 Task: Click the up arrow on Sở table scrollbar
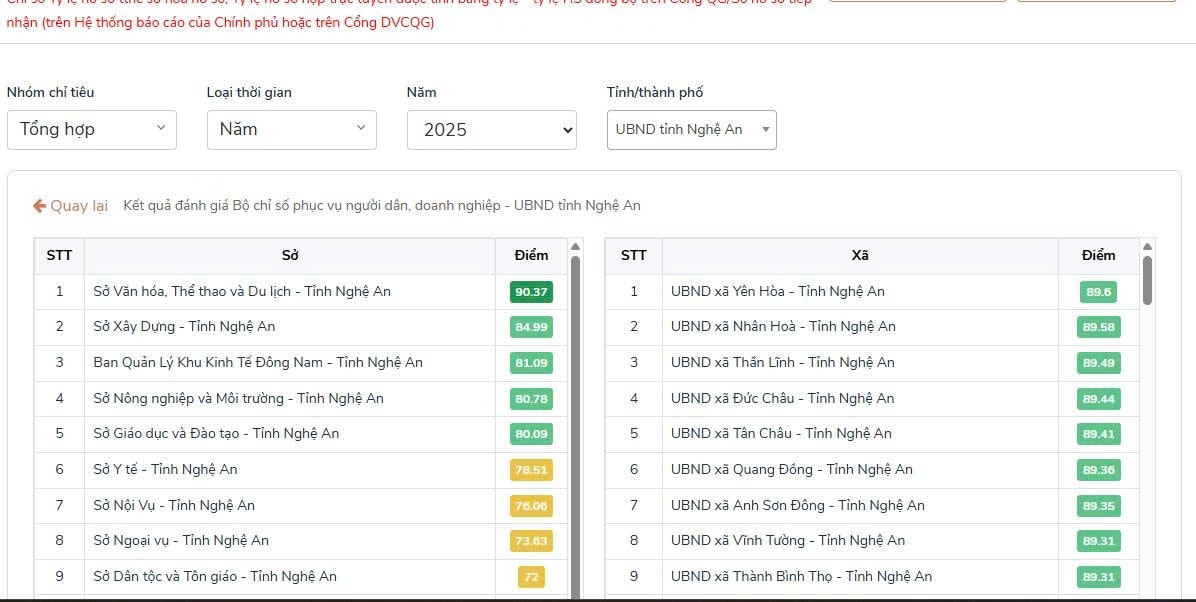tap(575, 246)
